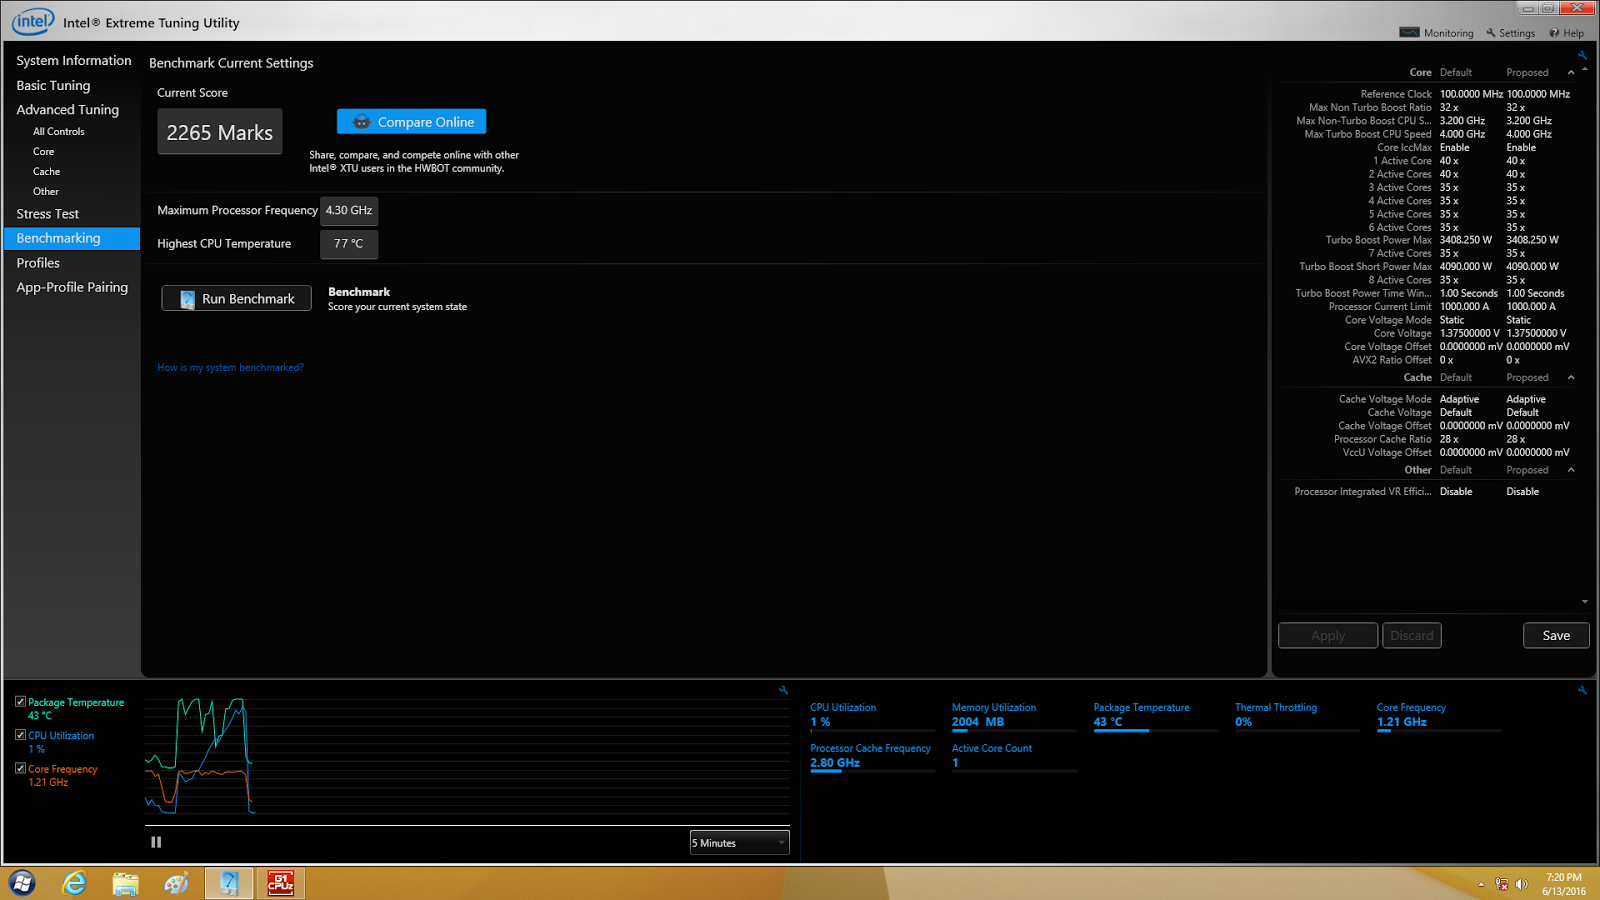The width and height of the screenshot is (1600, 900).
Task: Click the Processor Current Limit row label
Action: (1380, 307)
